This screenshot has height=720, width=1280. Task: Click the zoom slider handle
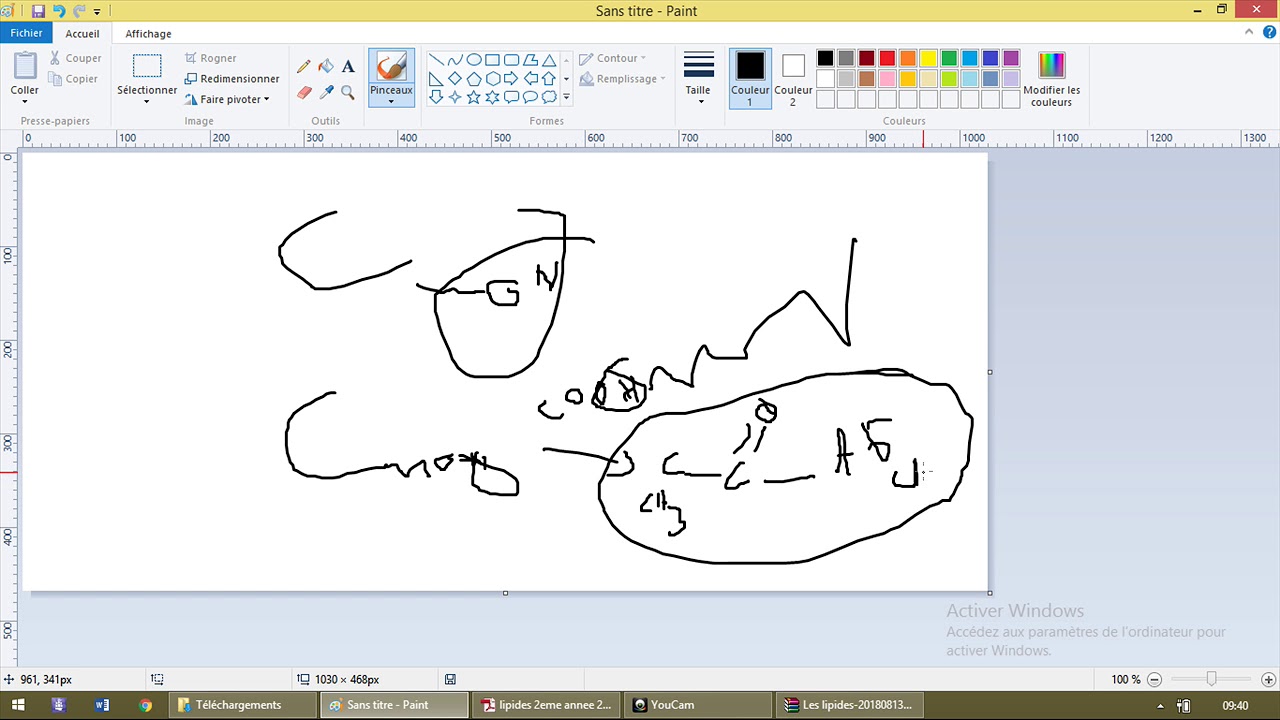point(1211,680)
